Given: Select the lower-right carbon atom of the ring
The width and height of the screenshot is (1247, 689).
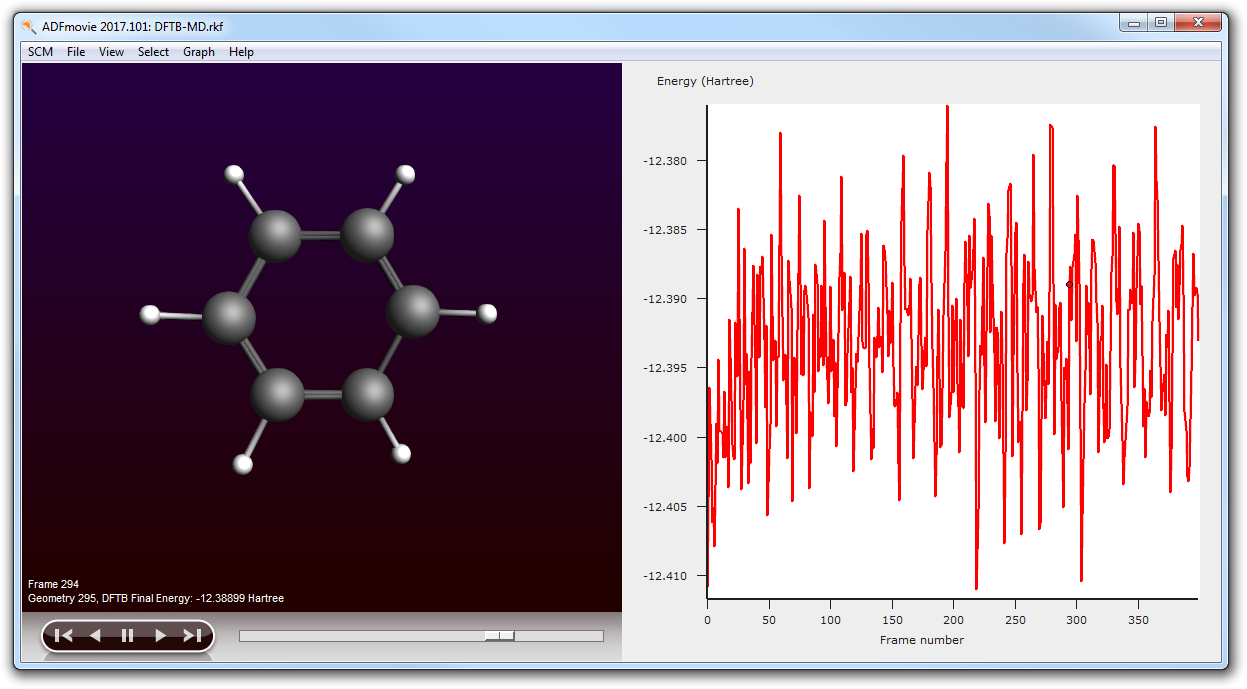Looking at the screenshot, I should coord(367,393).
